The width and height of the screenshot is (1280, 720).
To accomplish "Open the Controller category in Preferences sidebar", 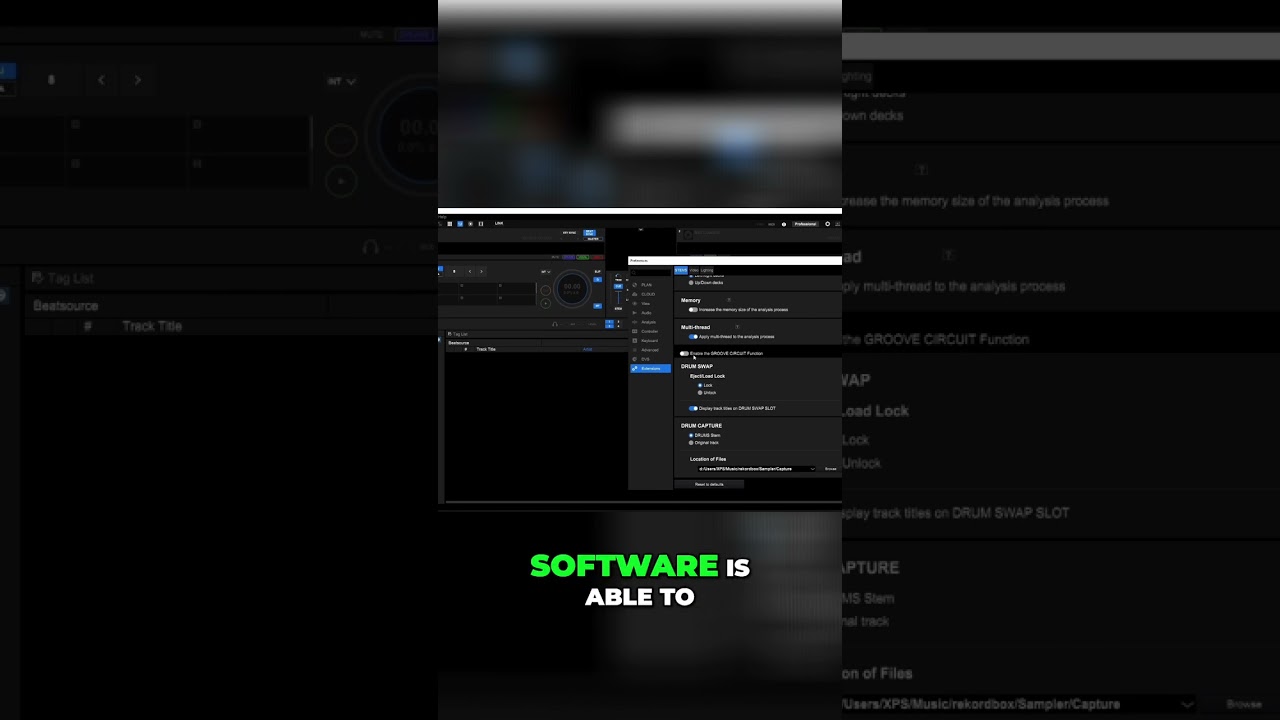I will 650,331.
